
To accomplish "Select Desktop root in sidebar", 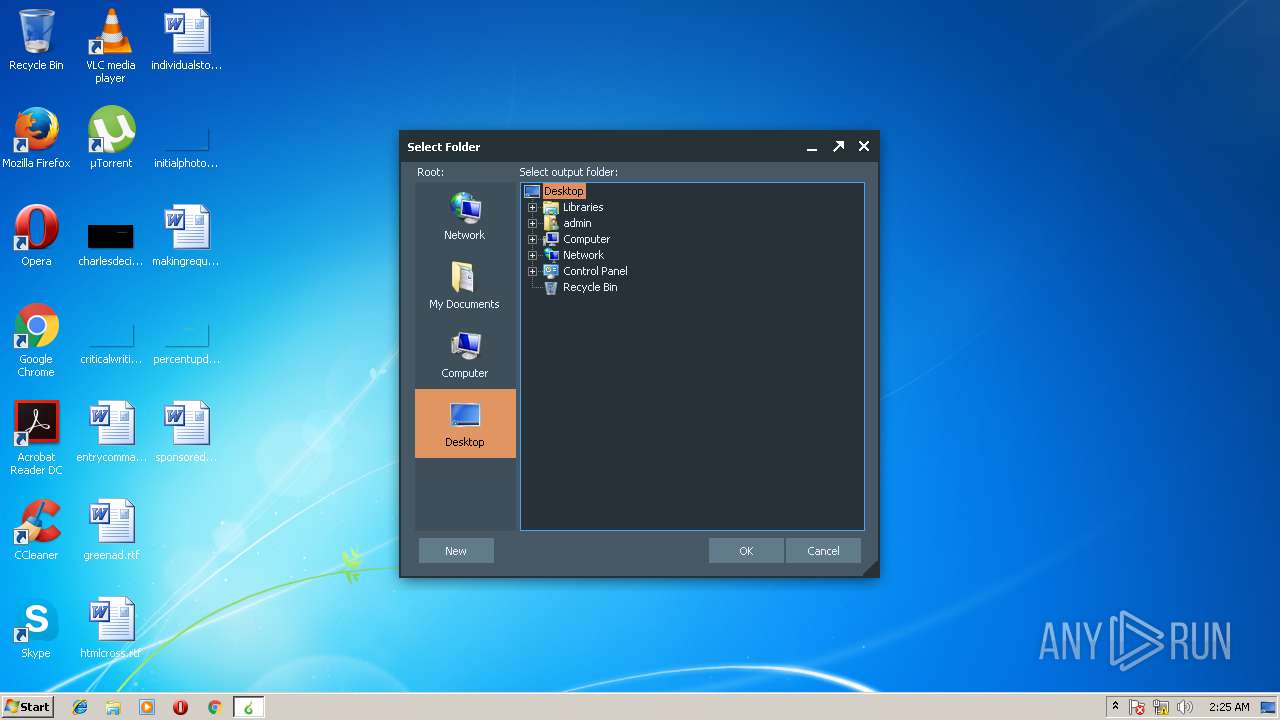I will (465, 424).
